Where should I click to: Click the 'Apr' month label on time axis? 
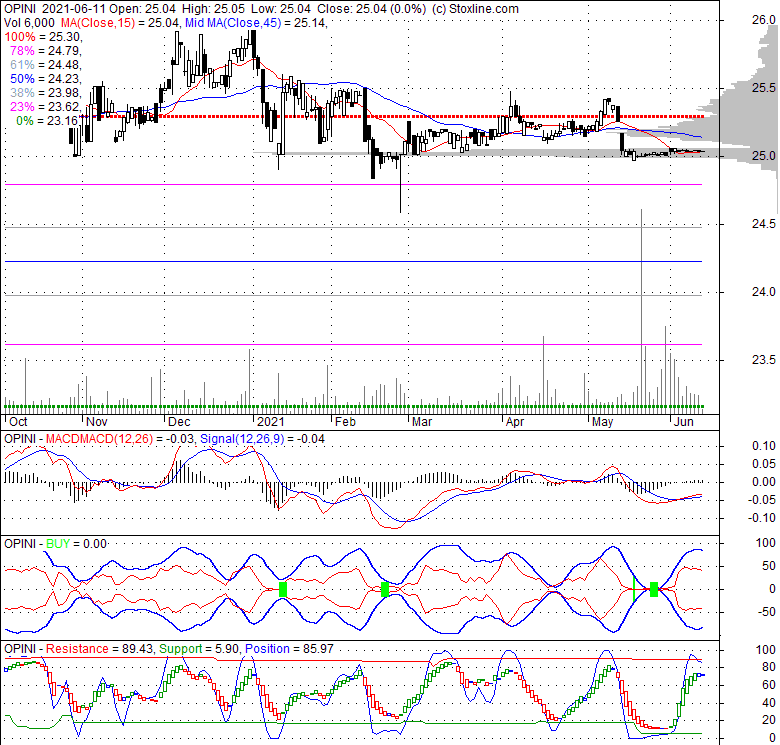515,422
